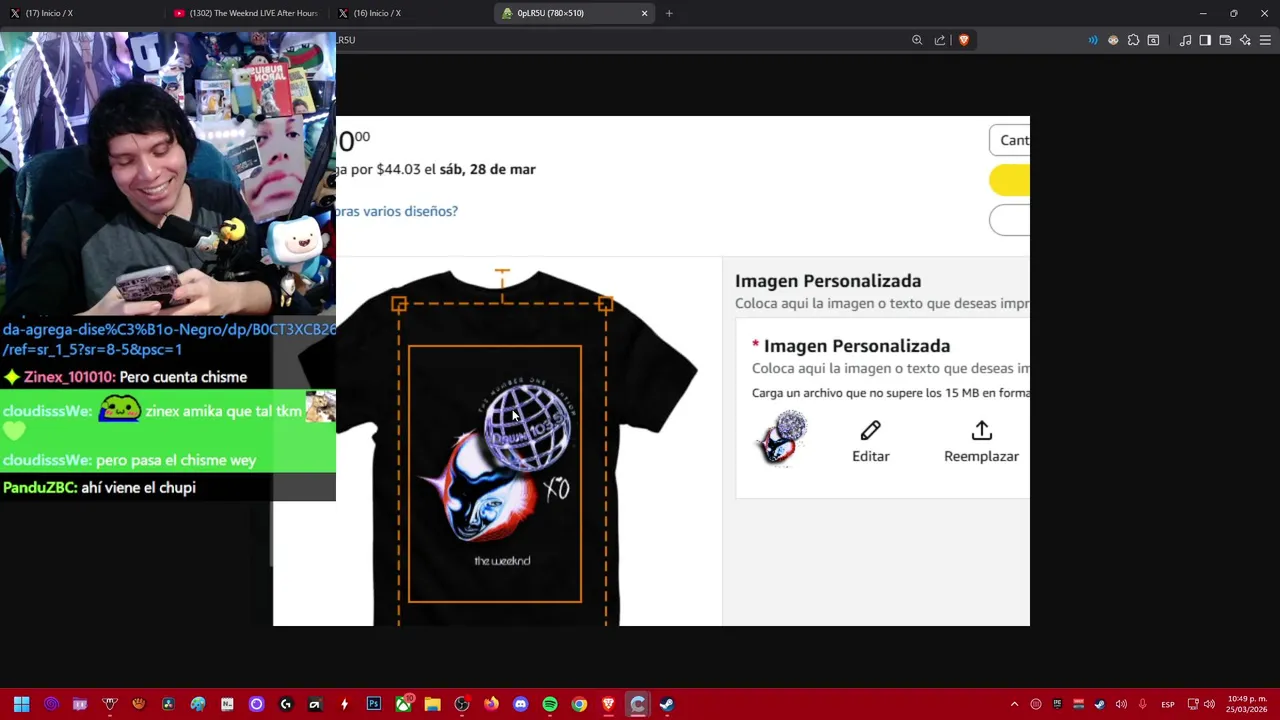1280x720 pixels.
Task: Click the Epic Games tray icon
Action: coord(1057,704)
